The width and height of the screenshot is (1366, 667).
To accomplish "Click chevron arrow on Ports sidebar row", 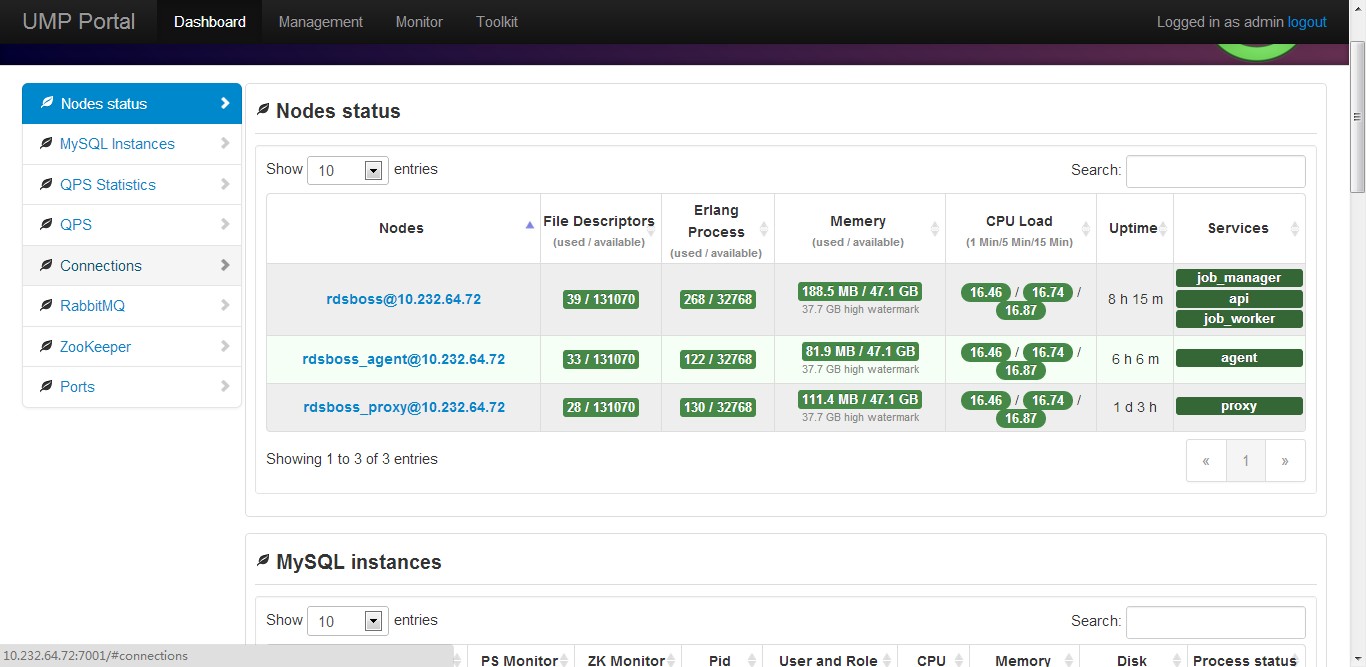I will tap(225, 386).
